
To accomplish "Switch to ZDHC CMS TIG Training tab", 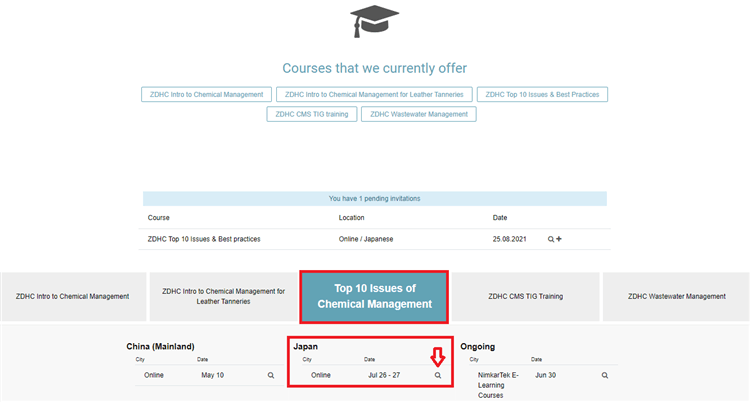I will pyautogui.click(x=526, y=297).
